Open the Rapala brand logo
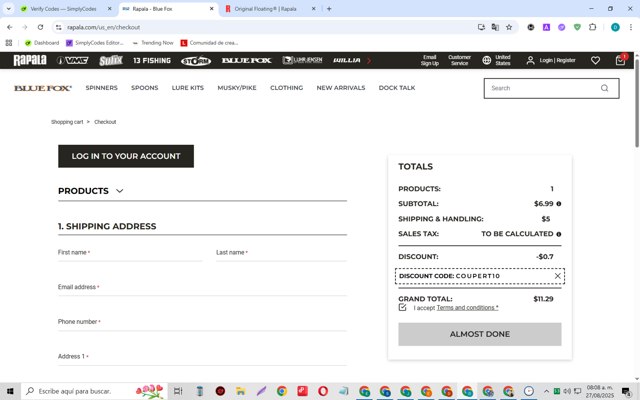 [x=30, y=60]
